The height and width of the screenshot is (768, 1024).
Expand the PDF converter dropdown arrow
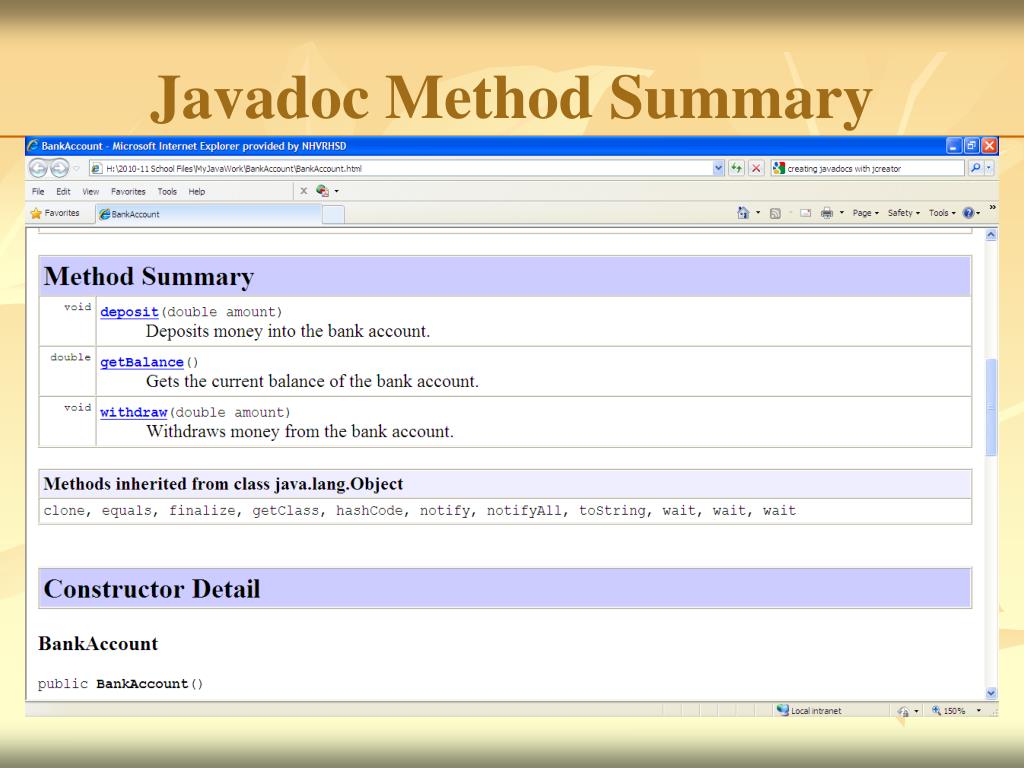(x=337, y=191)
